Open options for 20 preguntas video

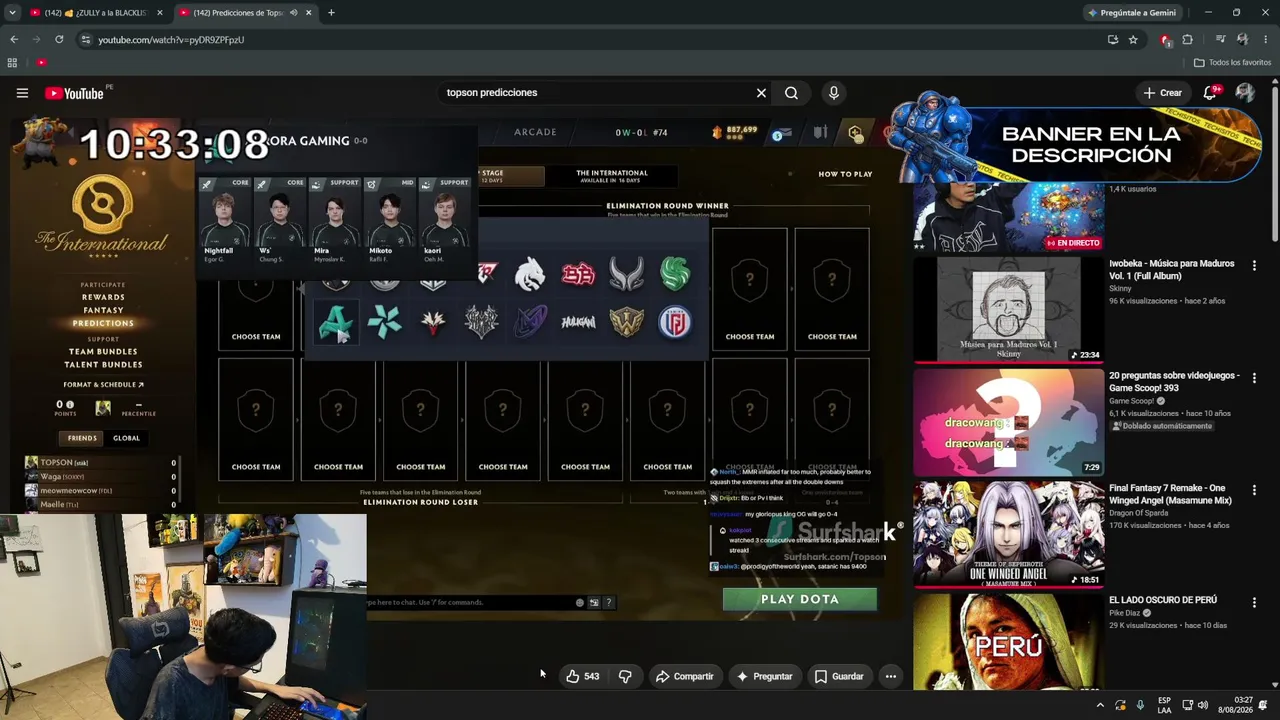(1254, 378)
